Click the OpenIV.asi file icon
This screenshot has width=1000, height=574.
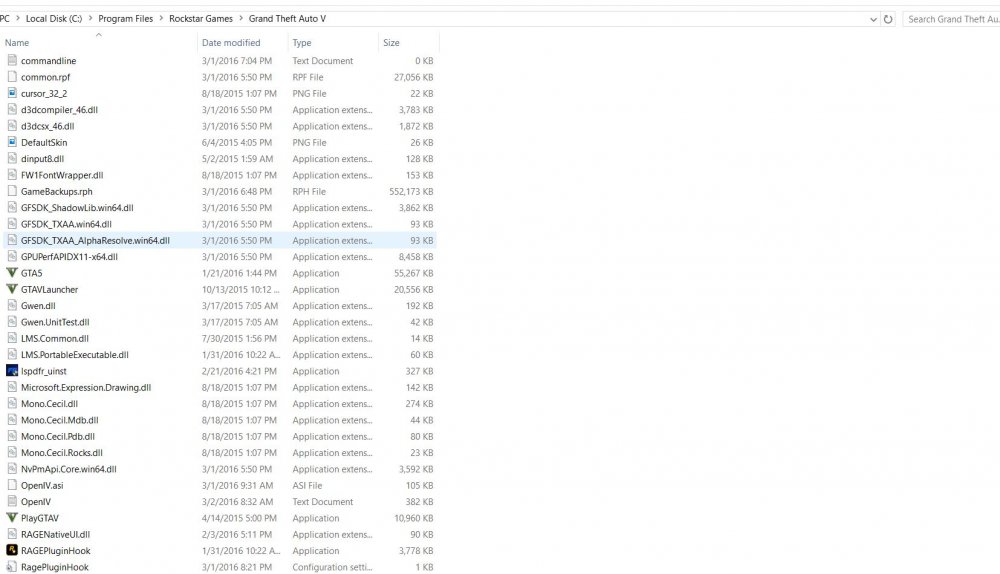[x=11, y=485]
